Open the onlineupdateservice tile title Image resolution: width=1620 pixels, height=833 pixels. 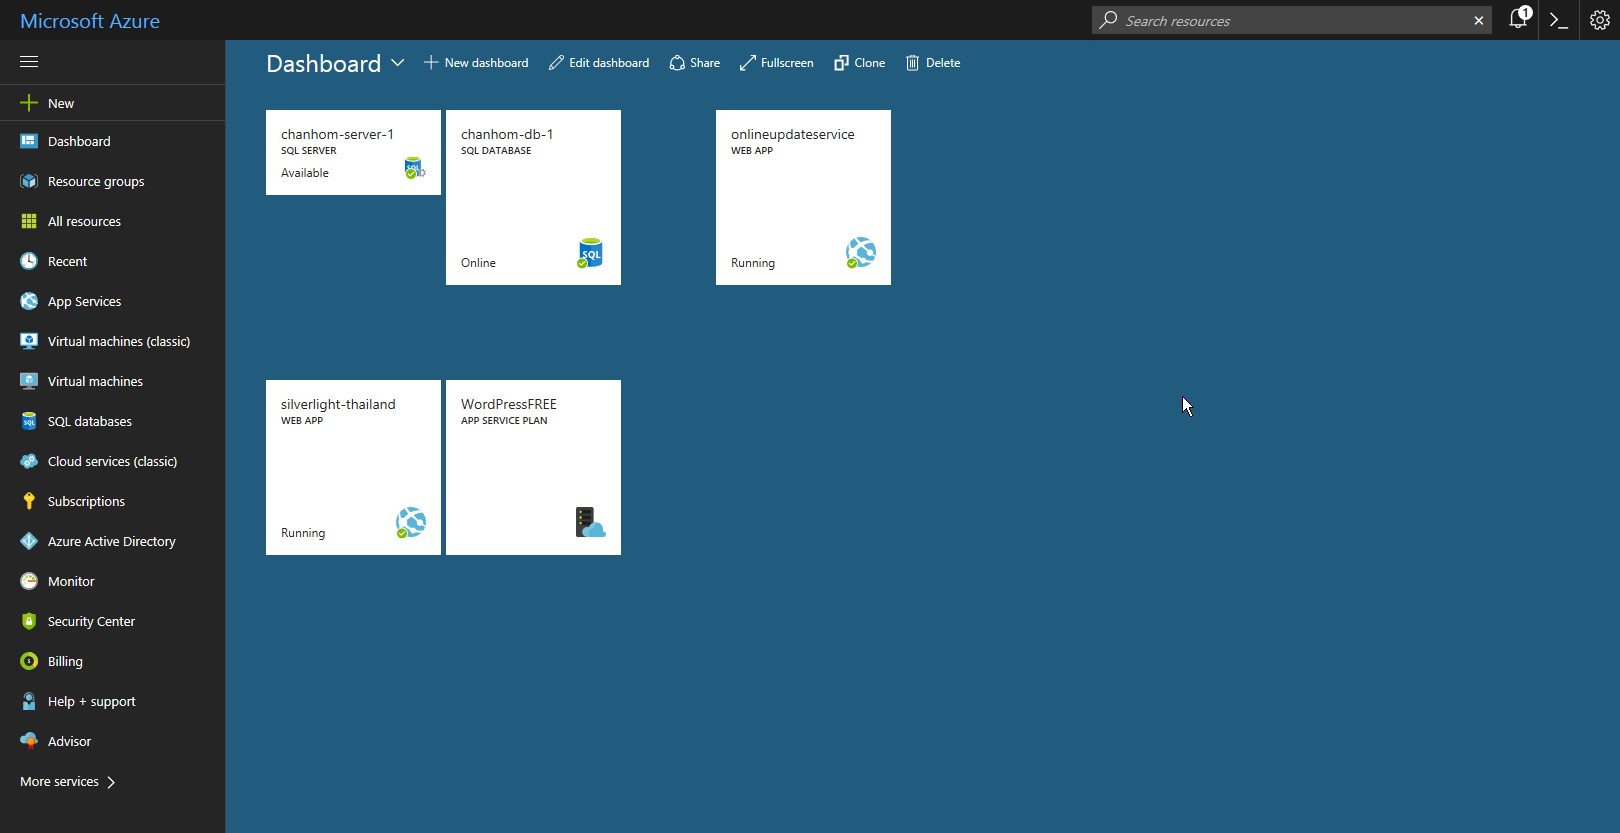point(793,134)
